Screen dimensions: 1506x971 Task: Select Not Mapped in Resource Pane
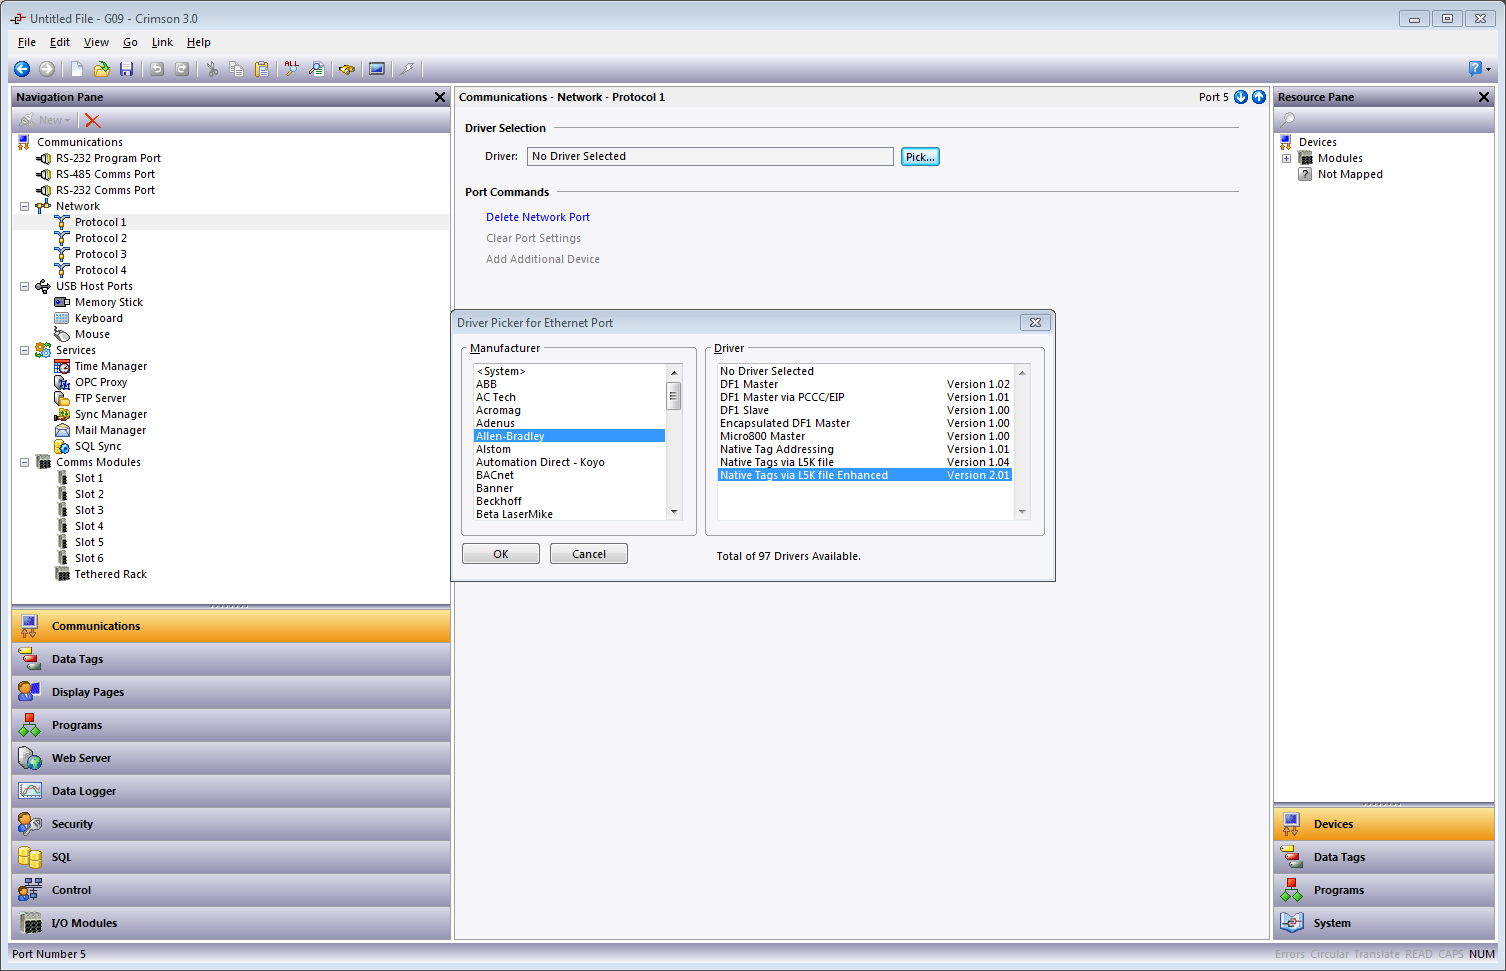1350,174
